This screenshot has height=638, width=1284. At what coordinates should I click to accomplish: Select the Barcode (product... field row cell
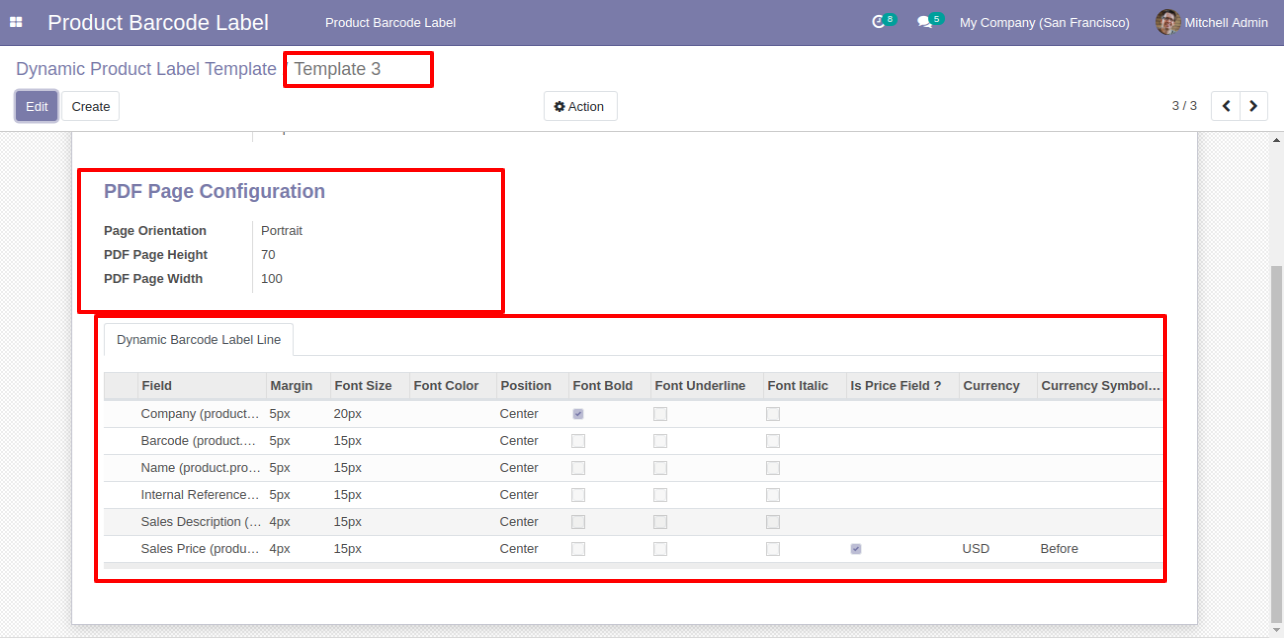[201, 441]
